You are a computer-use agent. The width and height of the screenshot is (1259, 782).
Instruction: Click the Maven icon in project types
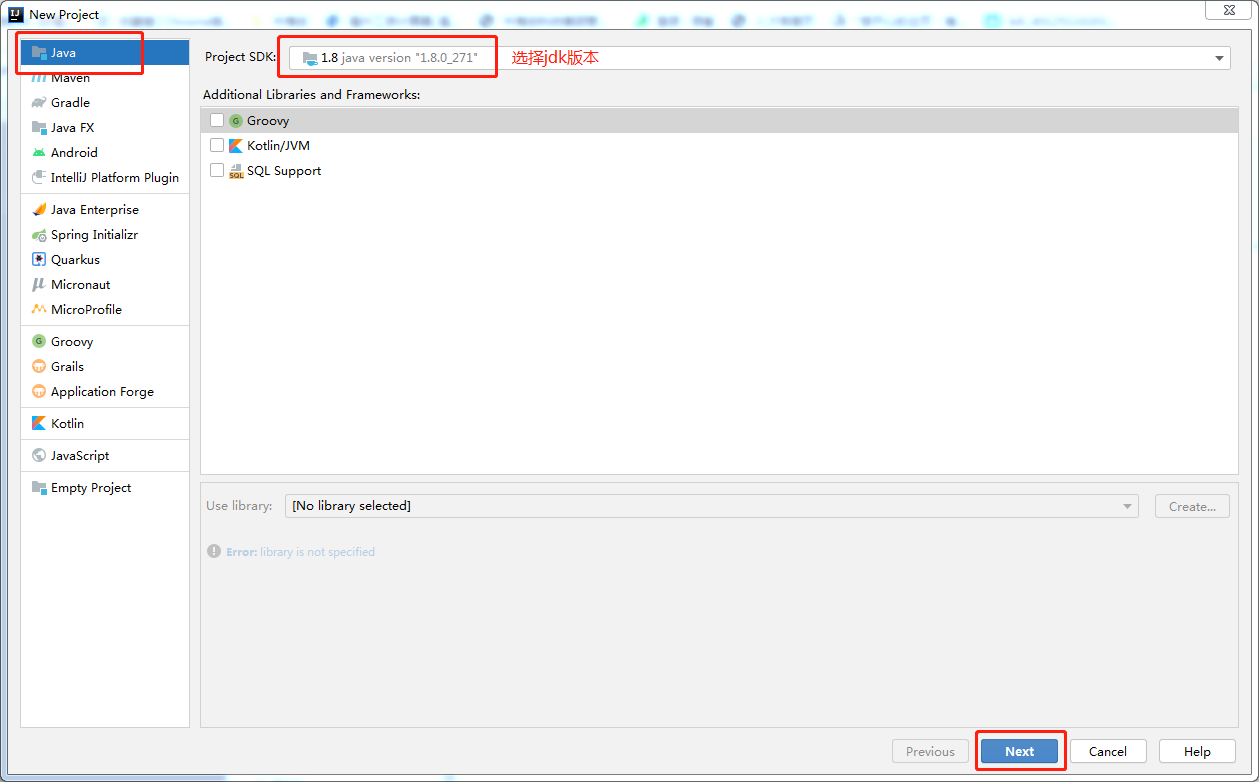[x=39, y=78]
